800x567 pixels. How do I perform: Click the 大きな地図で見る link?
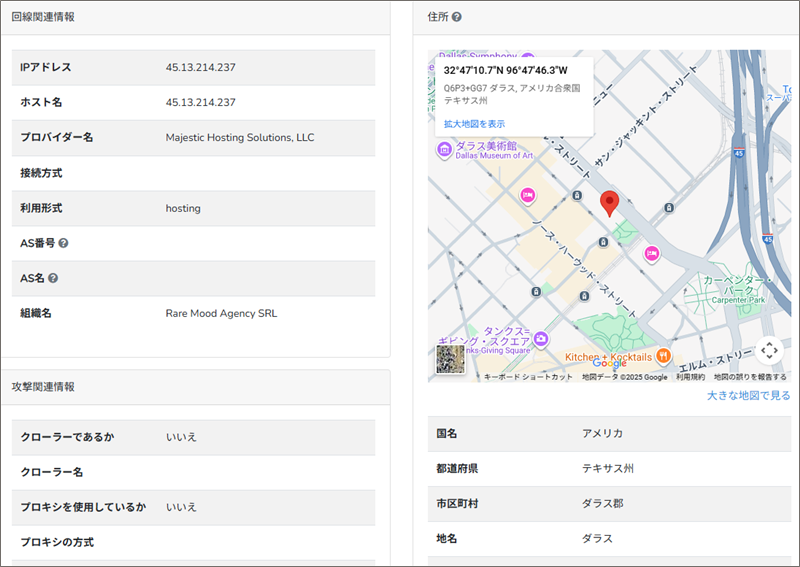(x=748, y=396)
